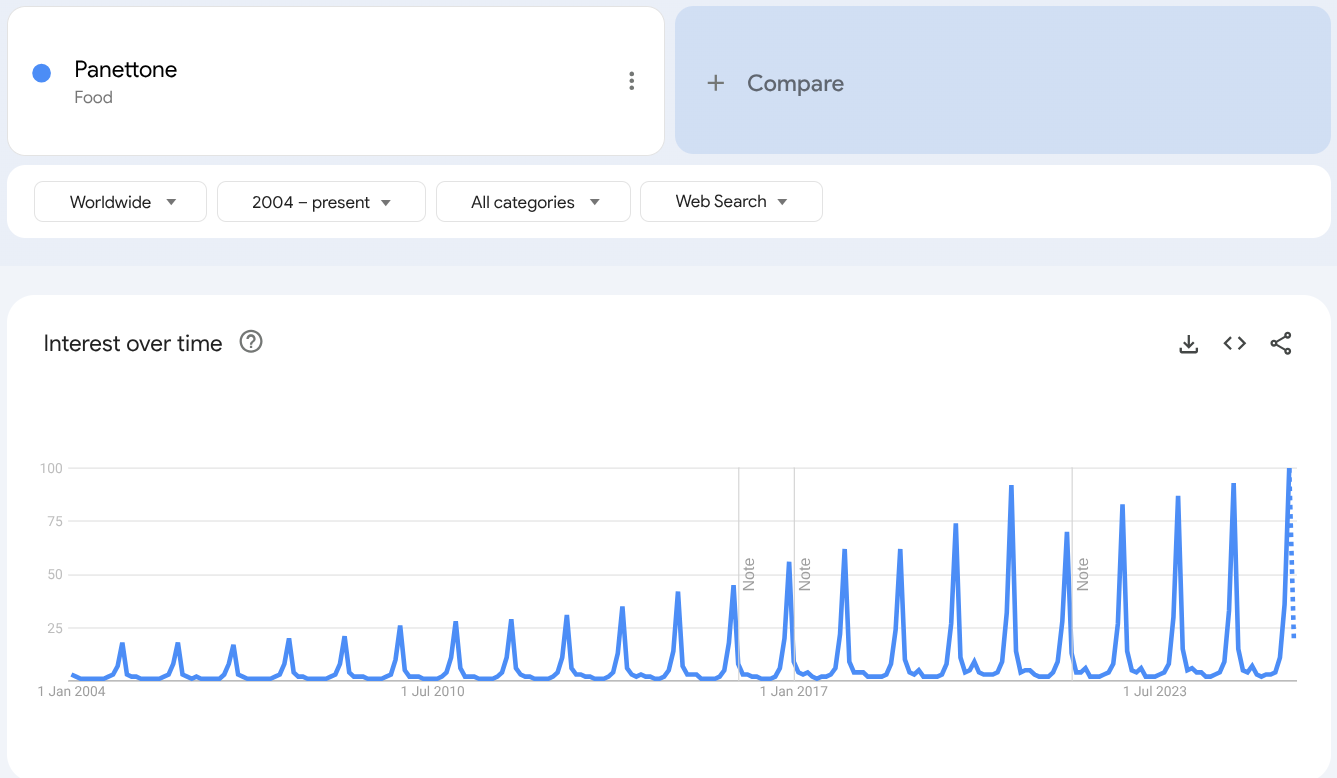Click the plus icon in Compare
The width and height of the screenshot is (1337, 778).
pos(715,83)
